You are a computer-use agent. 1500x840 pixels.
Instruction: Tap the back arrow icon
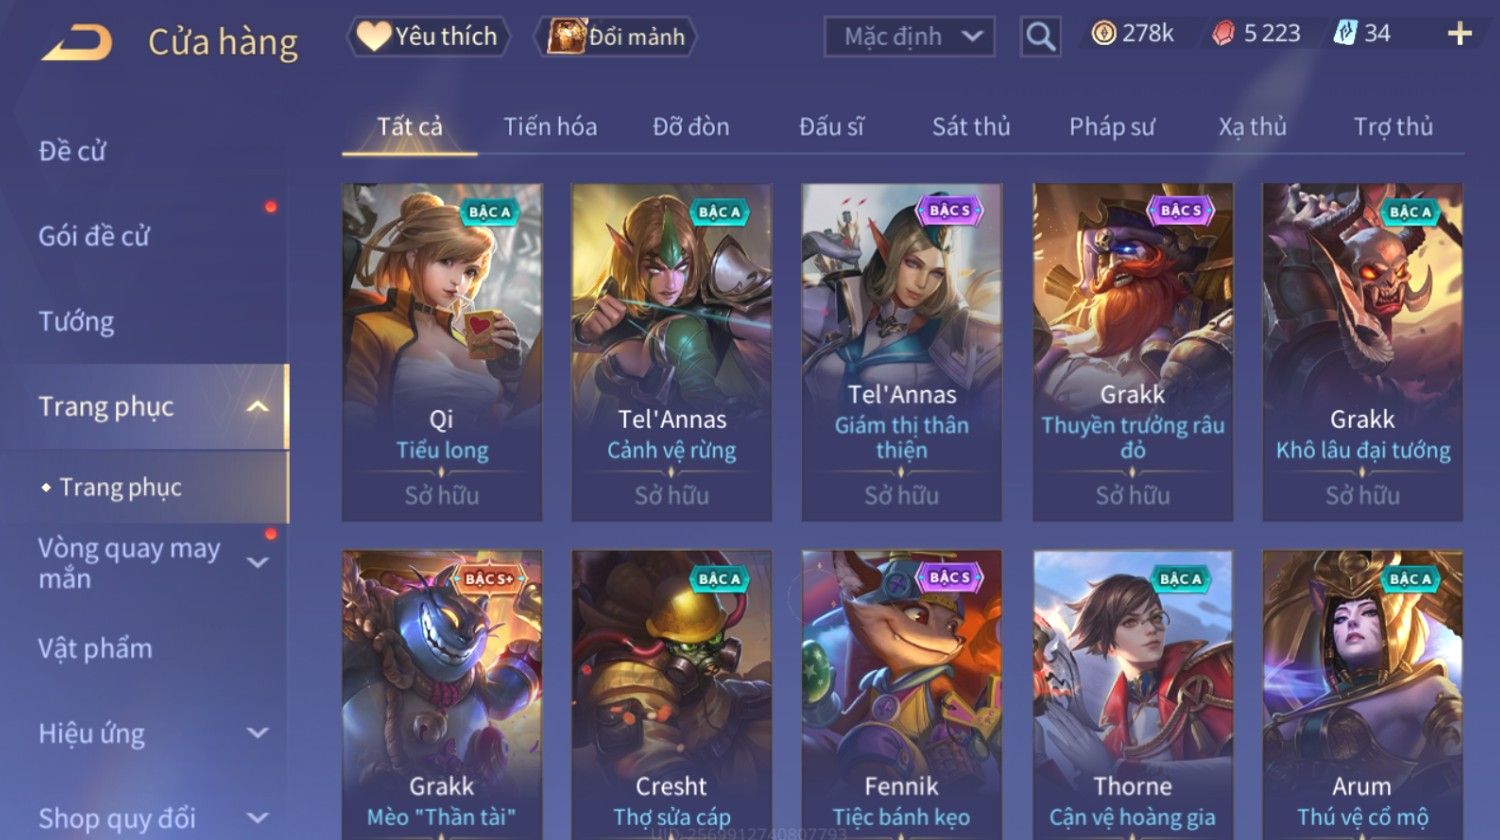point(77,43)
